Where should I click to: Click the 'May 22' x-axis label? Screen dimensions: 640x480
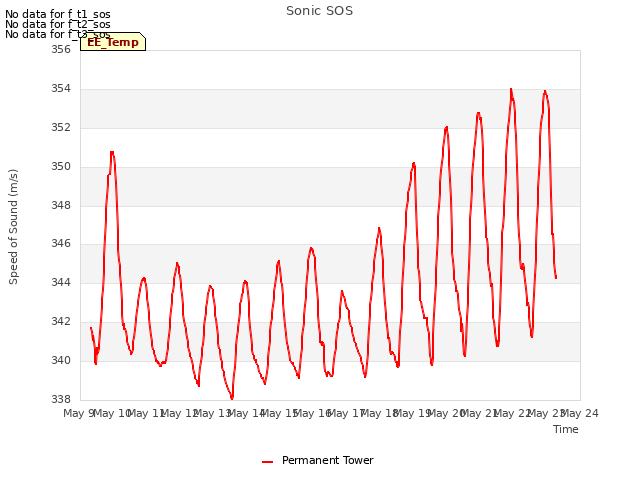pos(513,413)
